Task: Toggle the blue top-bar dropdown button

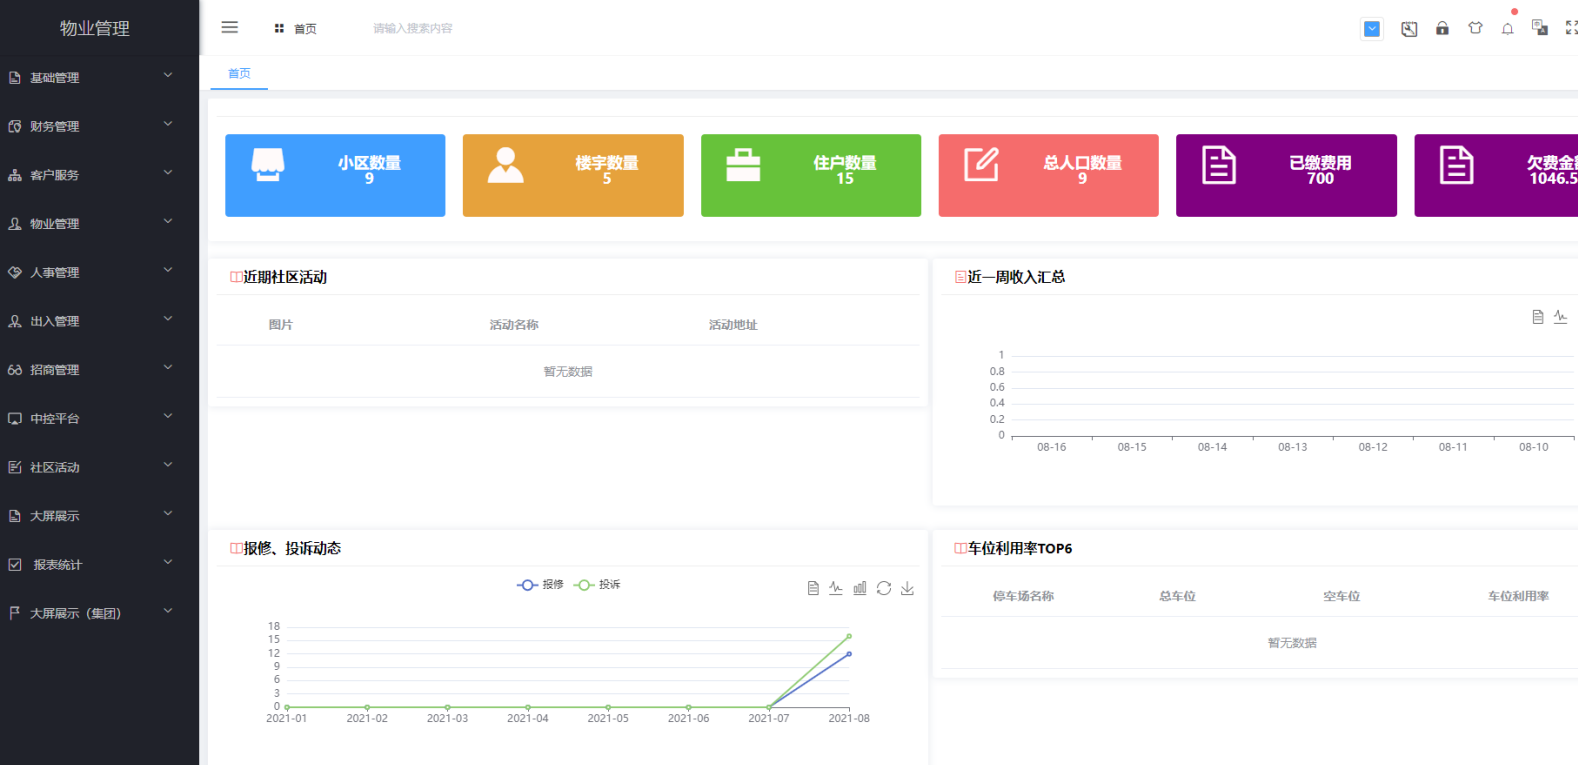Action: pos(1372,29)
